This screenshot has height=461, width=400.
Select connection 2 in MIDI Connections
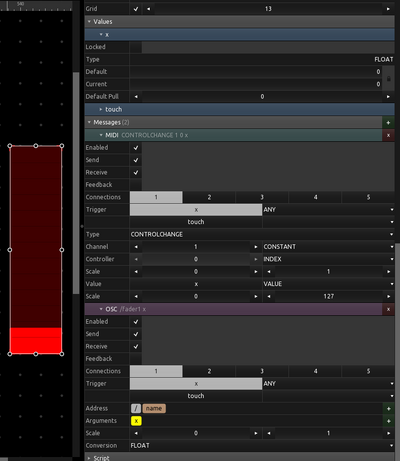pyautogui.click(x=209, y=197)
